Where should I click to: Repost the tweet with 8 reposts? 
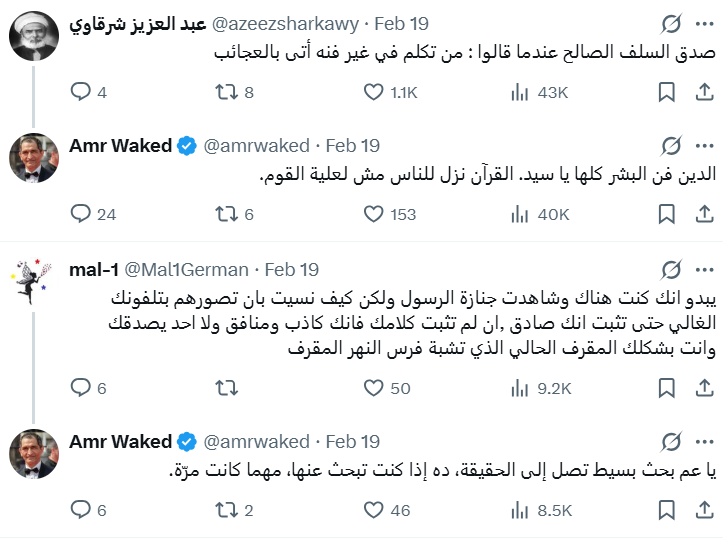point(227,93)
